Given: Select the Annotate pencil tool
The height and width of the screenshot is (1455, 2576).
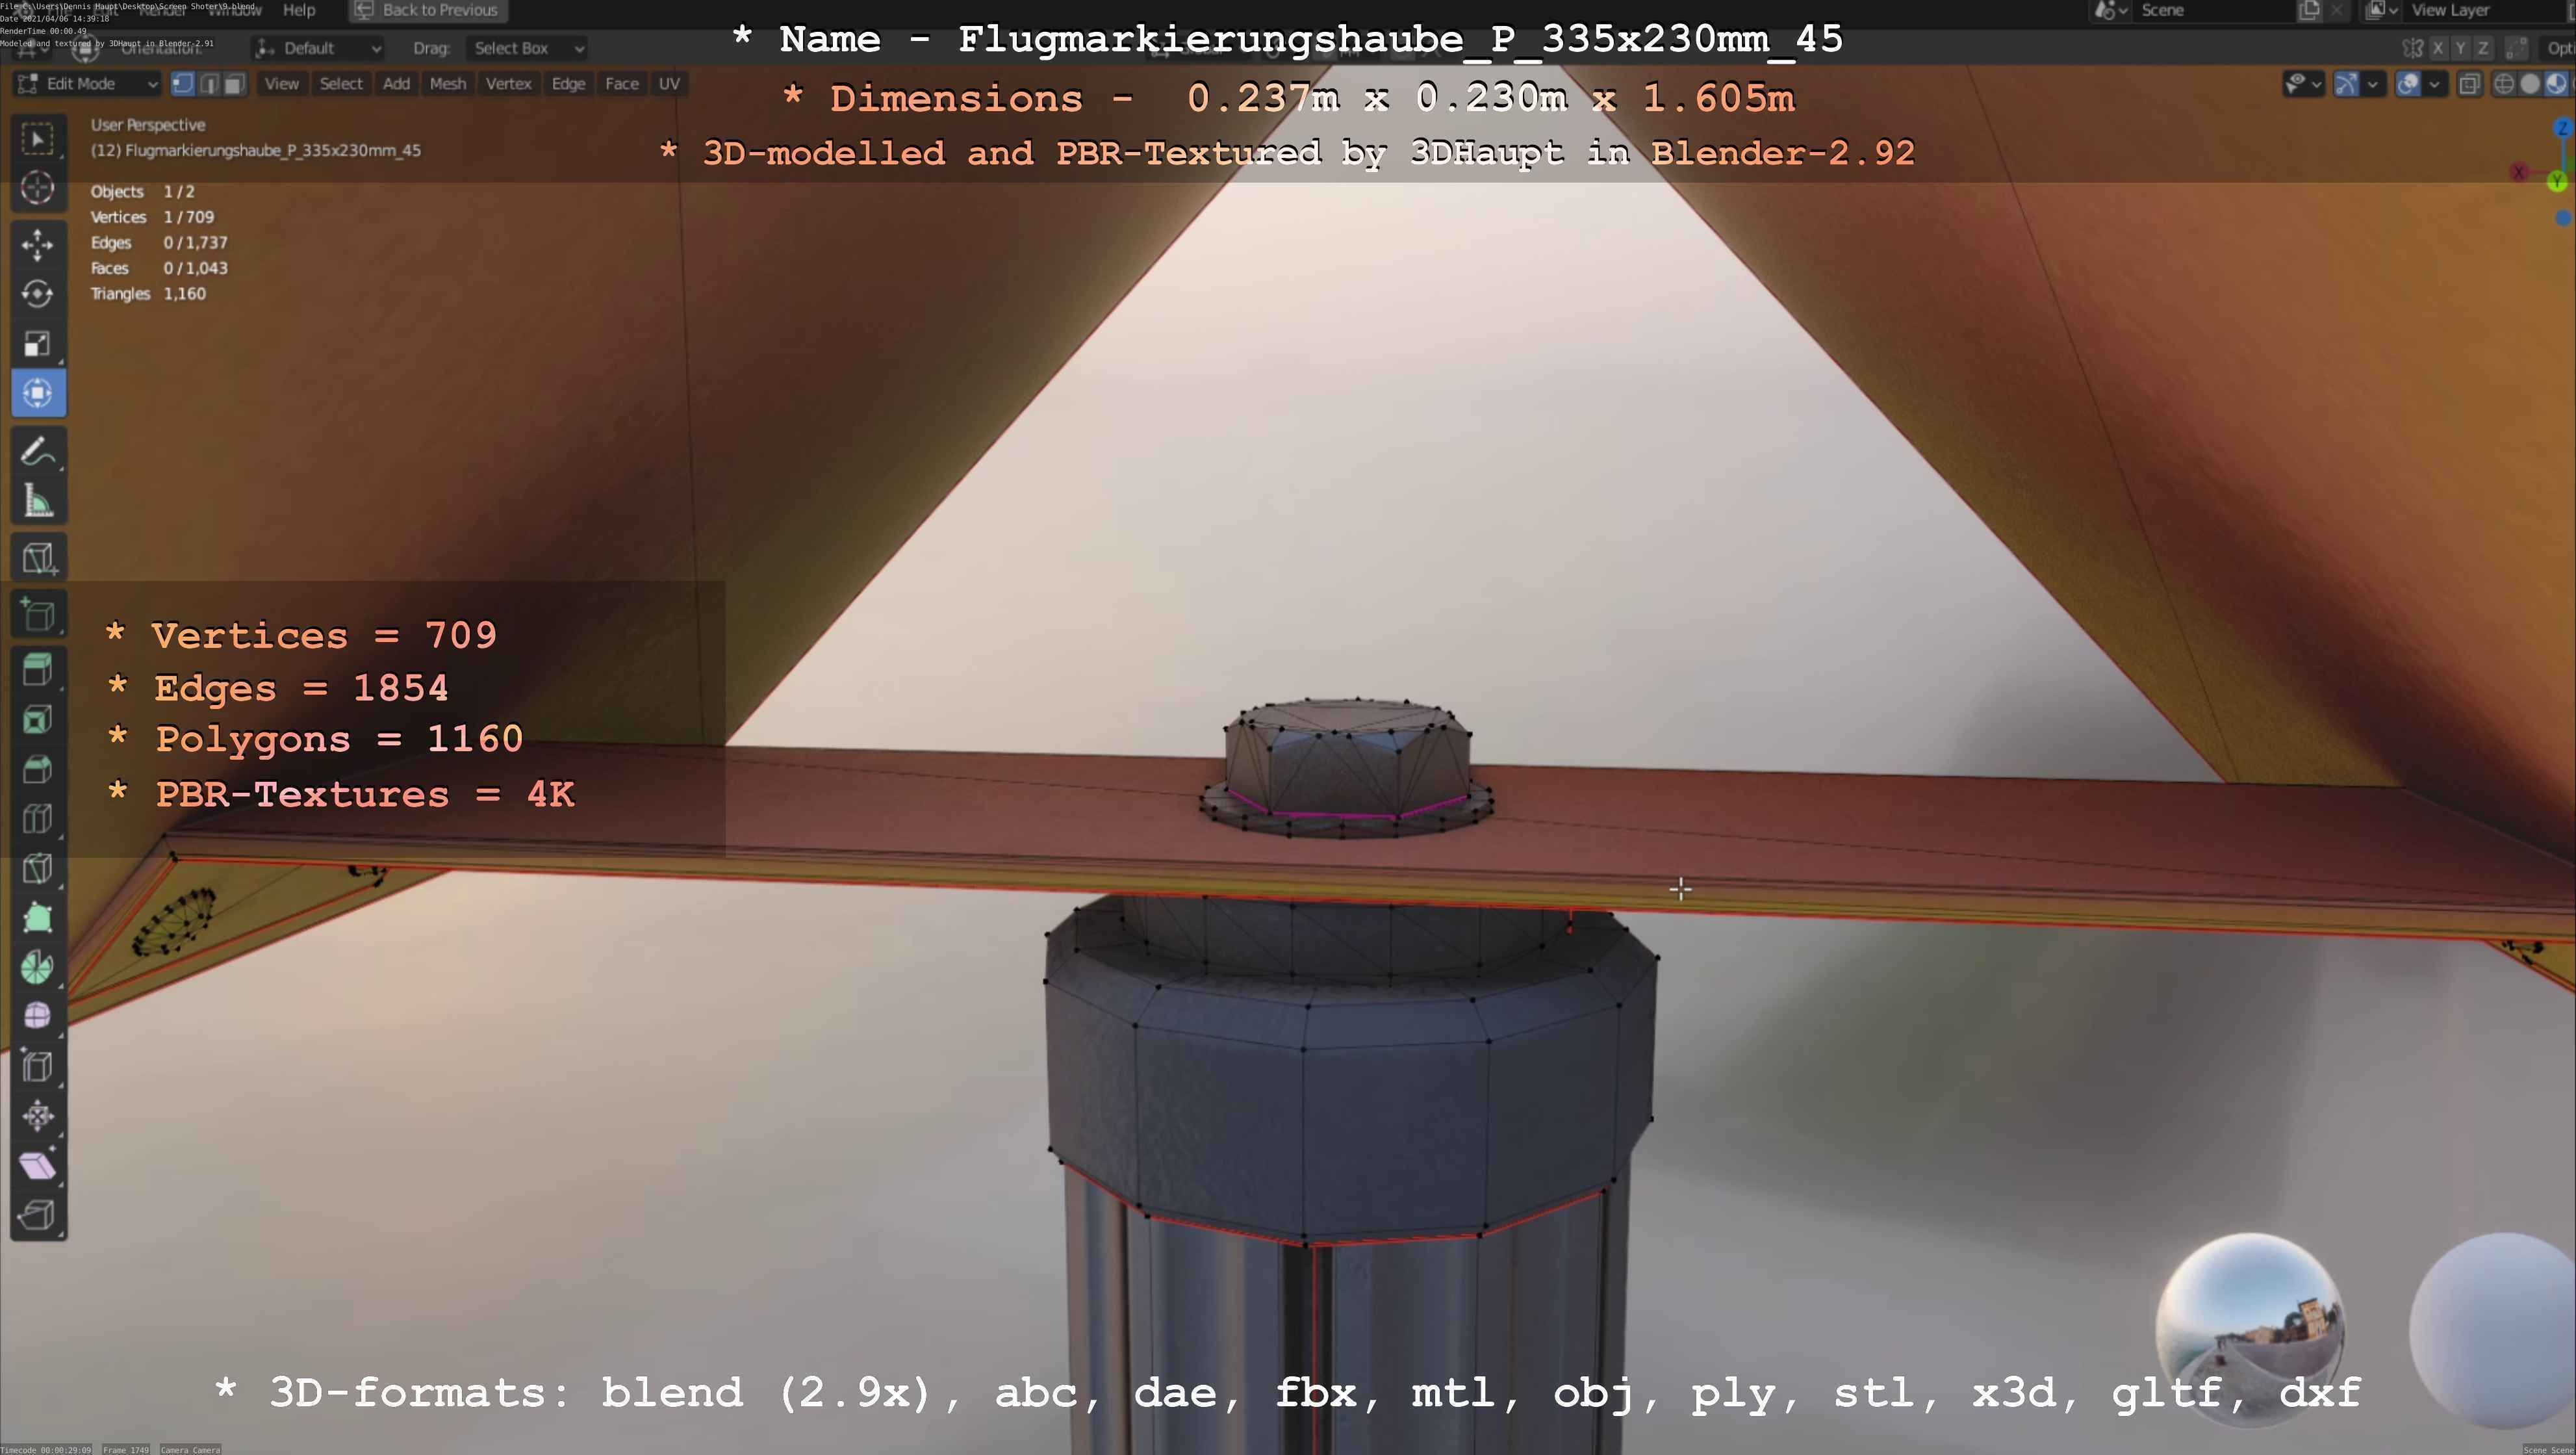Looking at the screenshot, I should click(x=38, y=452).
